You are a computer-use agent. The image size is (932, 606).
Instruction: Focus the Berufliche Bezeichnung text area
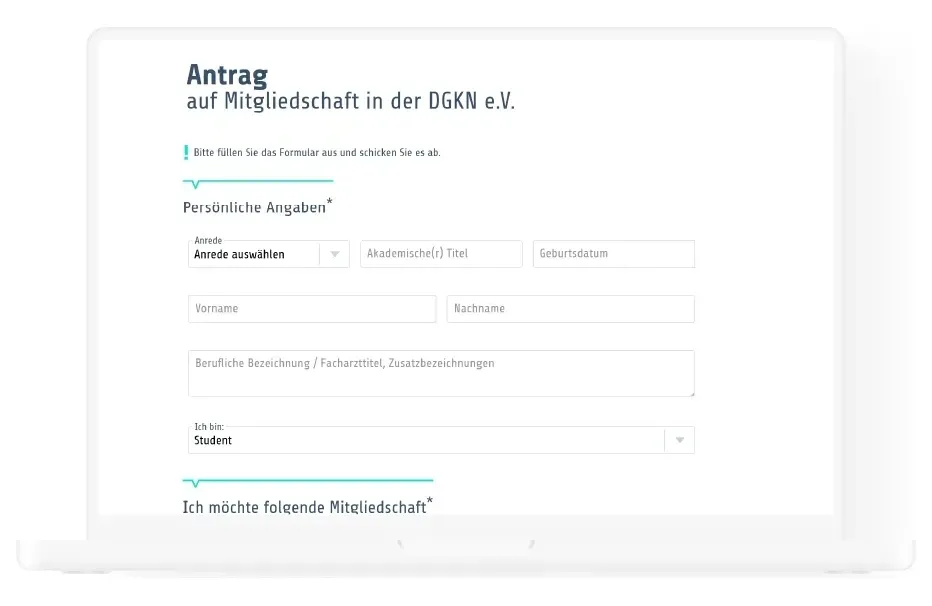coord(441,373)
